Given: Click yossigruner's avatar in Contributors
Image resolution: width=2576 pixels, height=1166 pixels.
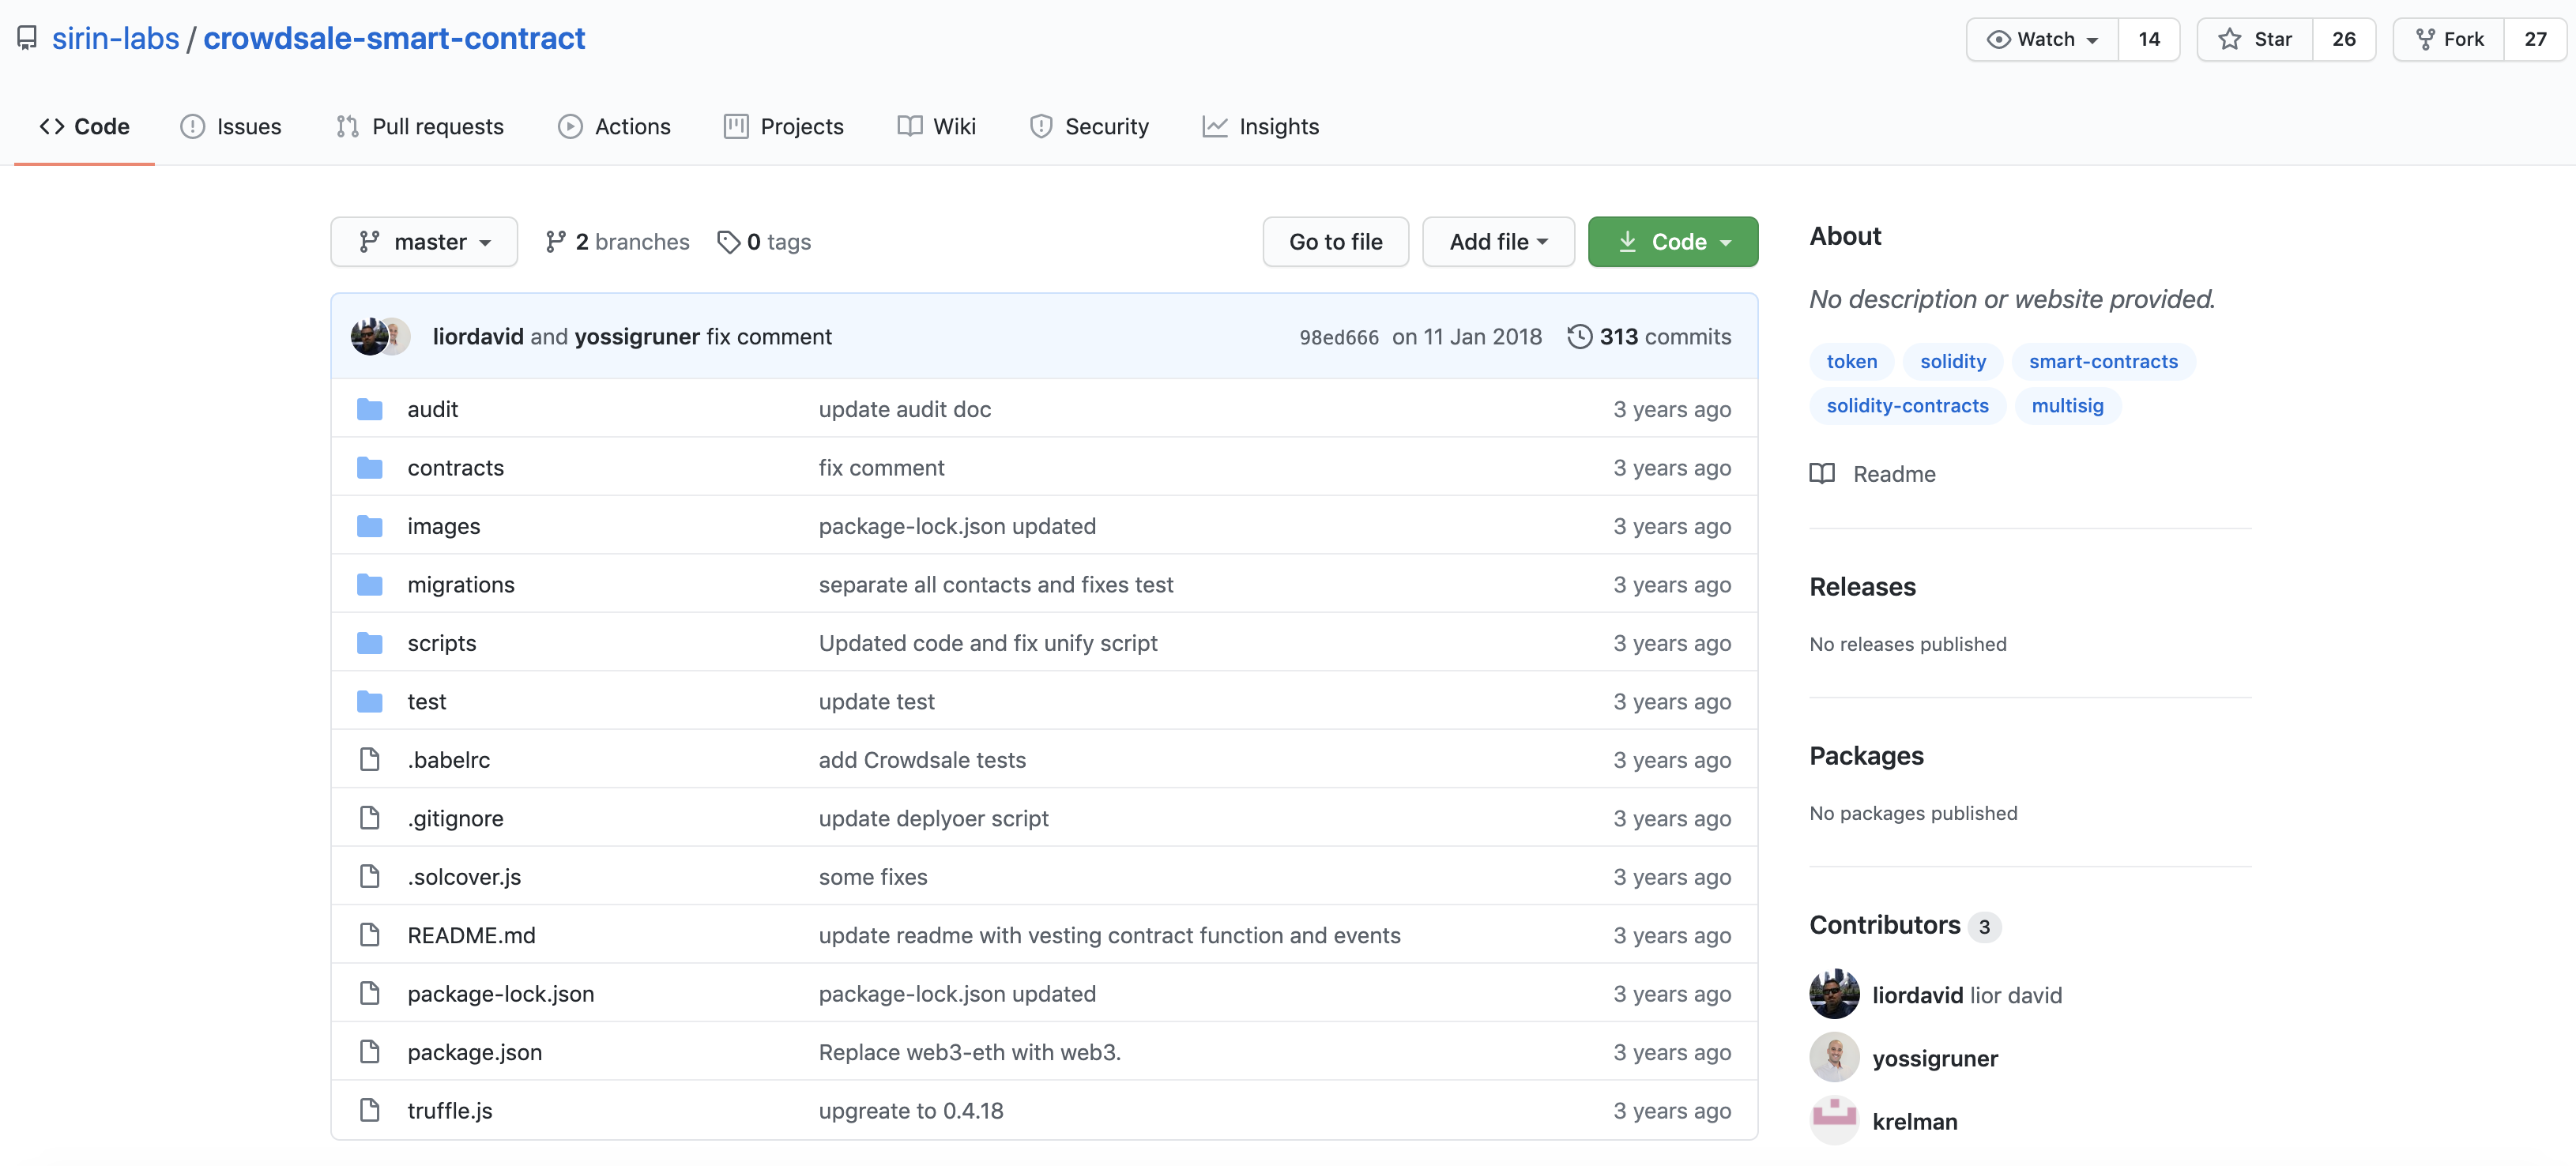Looking at the screenshot, I should point(1834,1057).
